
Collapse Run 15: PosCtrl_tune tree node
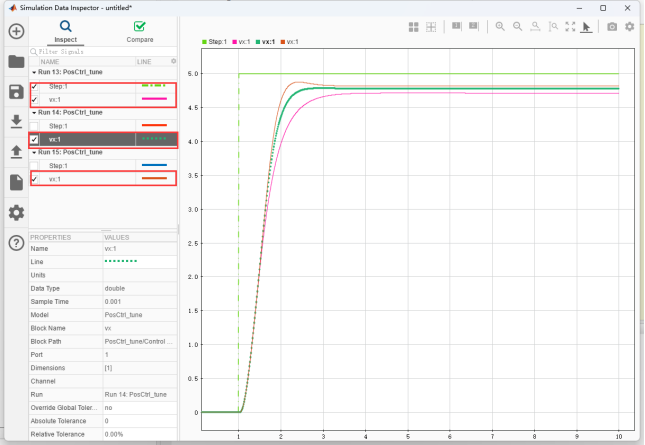tap(33, 152)
